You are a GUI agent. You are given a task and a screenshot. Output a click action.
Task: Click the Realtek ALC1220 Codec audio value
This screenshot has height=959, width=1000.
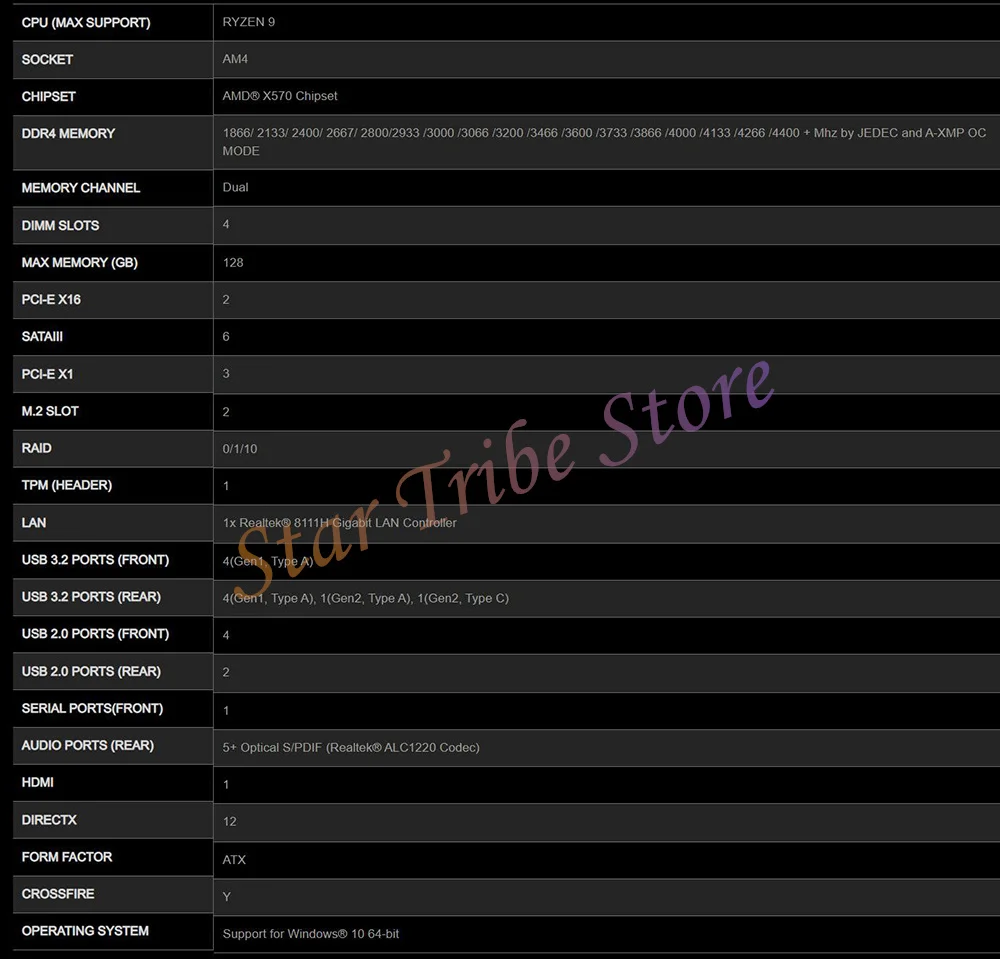[351, 747]
